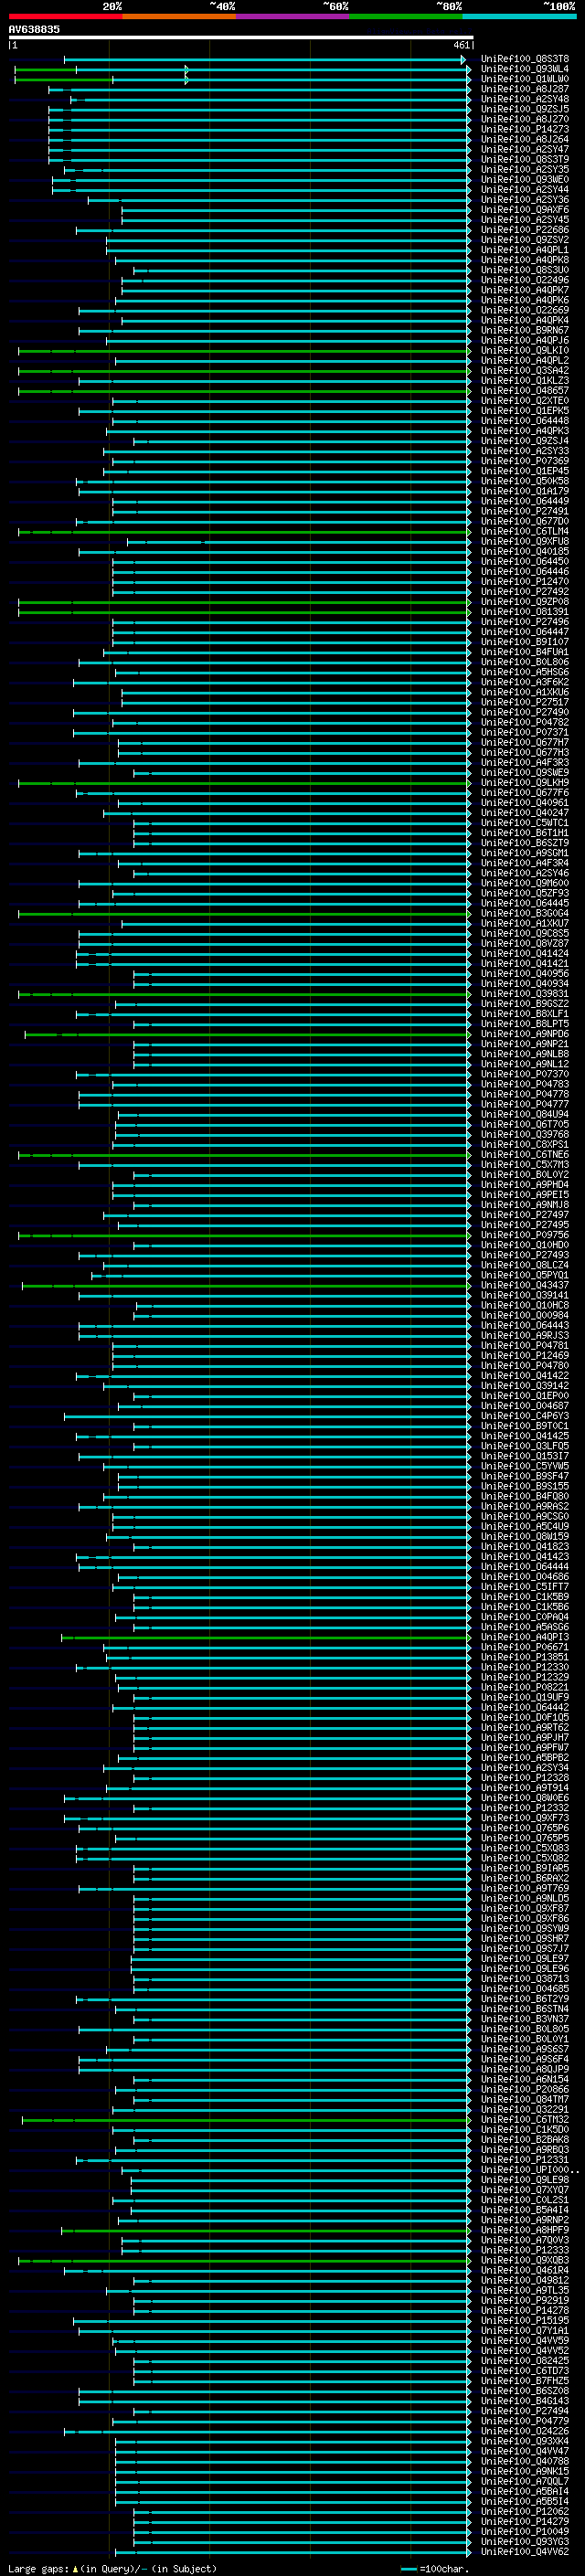Click the UniRef100_Q40247 label

524,812
